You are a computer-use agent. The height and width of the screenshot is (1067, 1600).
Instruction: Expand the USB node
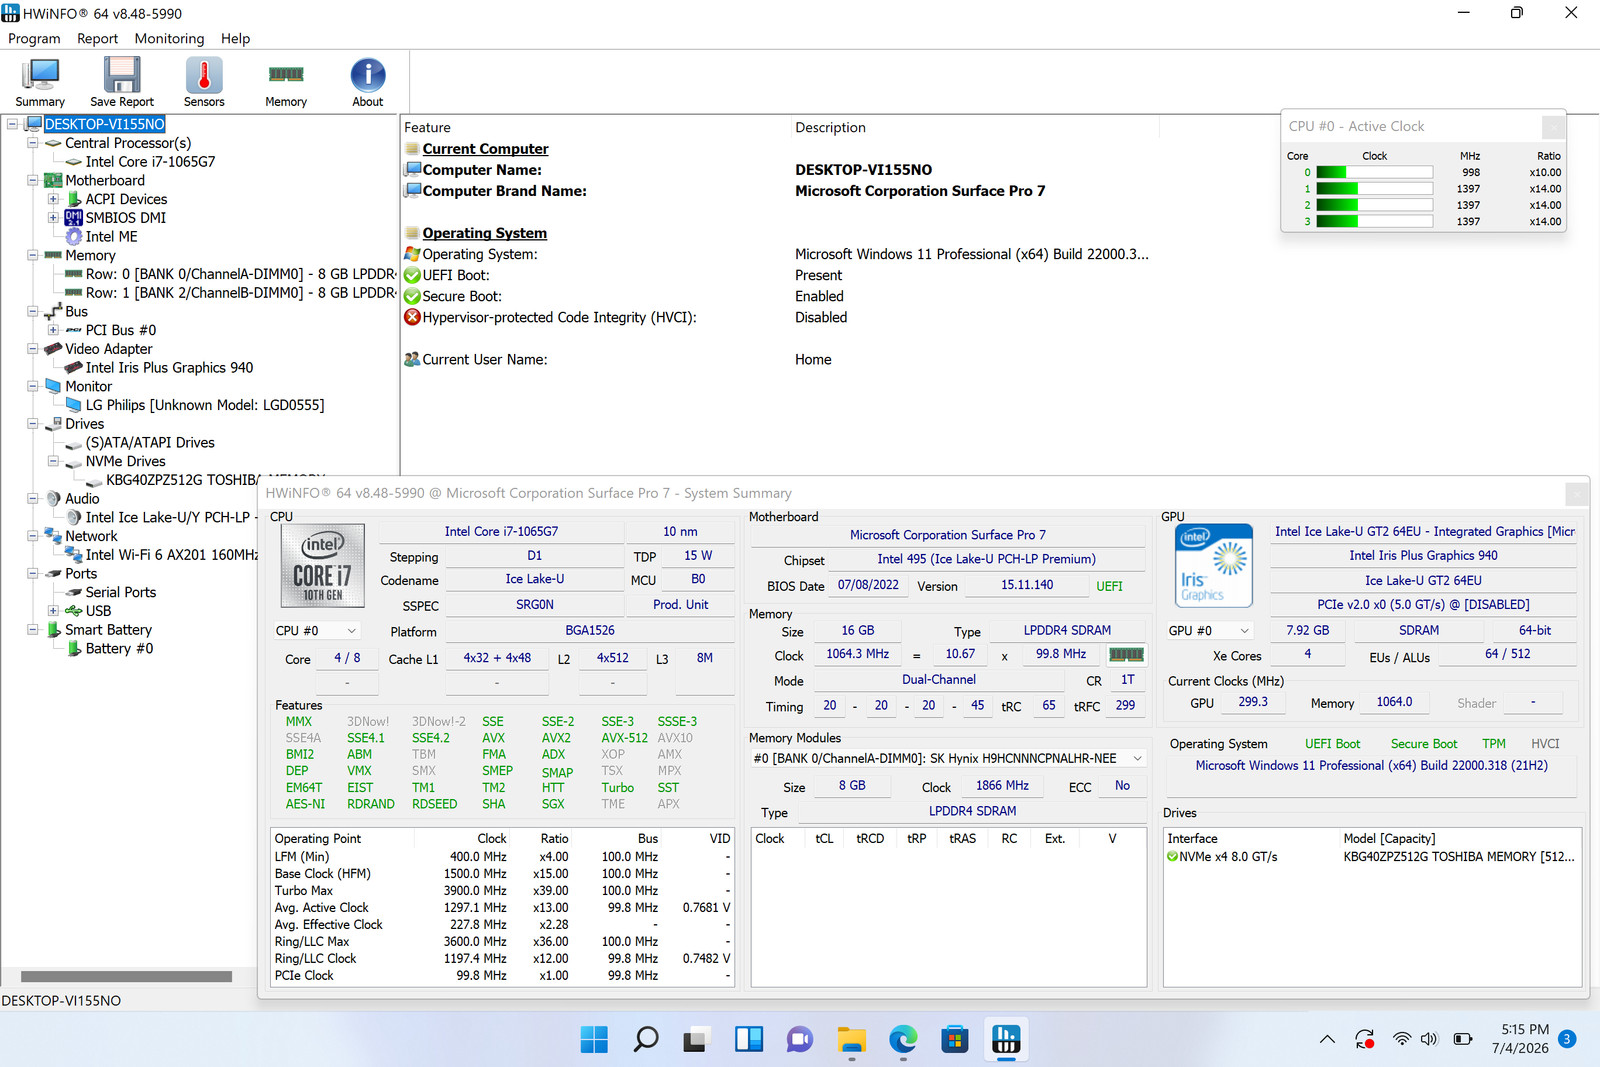53,611
